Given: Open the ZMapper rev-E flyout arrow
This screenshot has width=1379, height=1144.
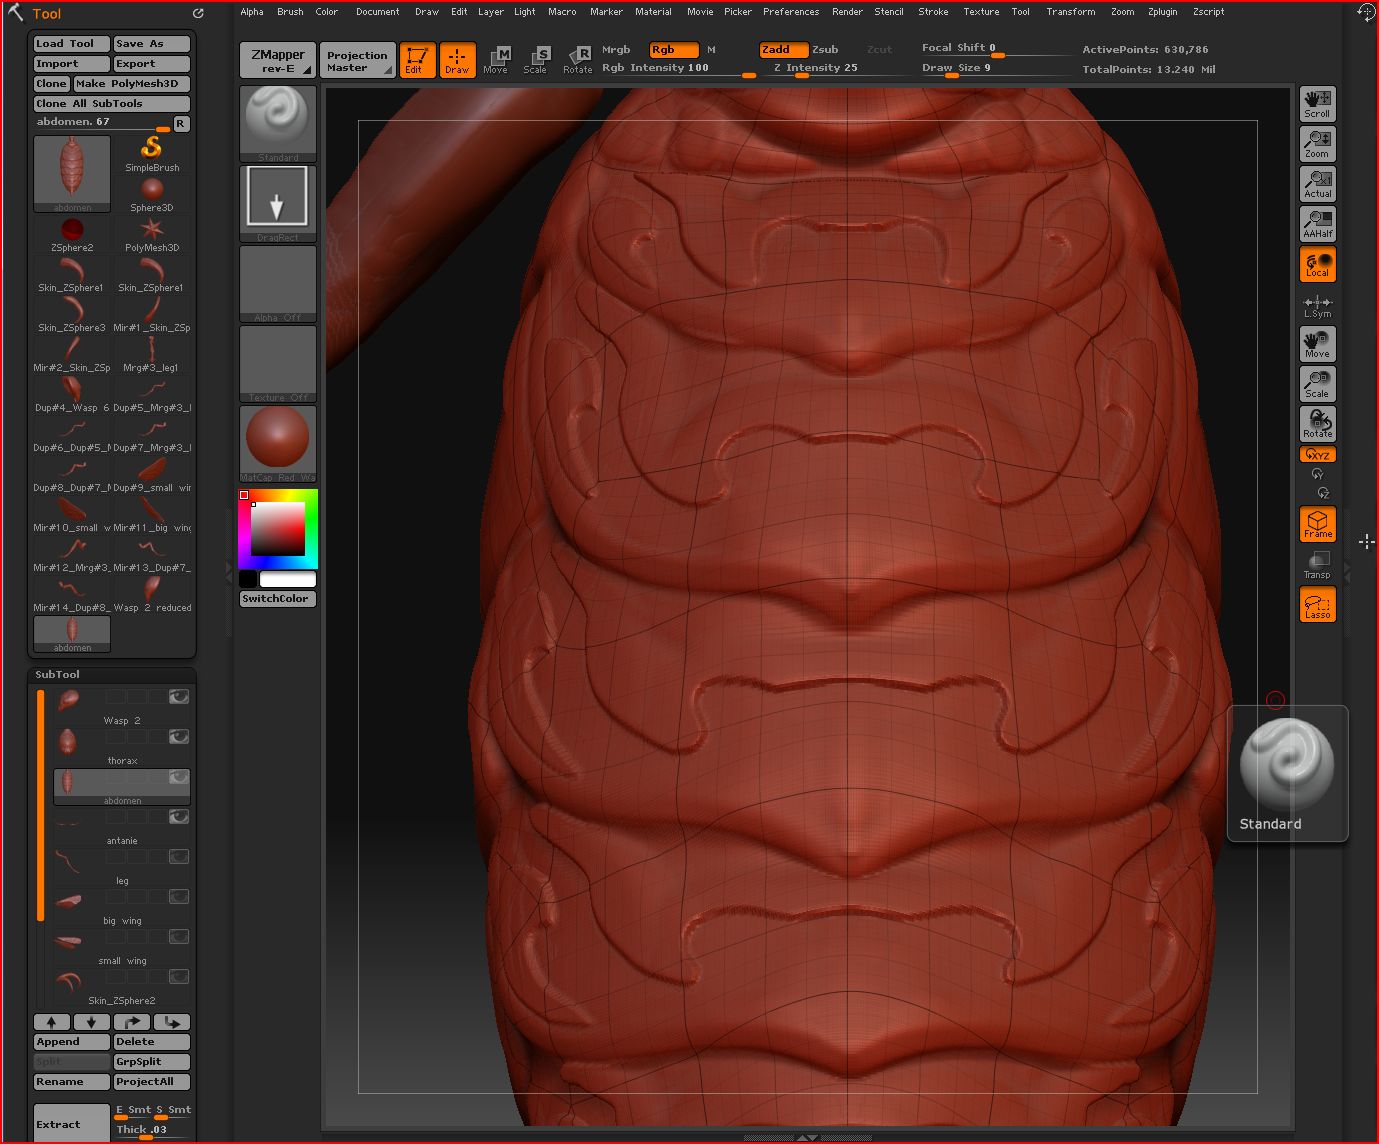Looking at the screenshot, I should coord(308,70).
